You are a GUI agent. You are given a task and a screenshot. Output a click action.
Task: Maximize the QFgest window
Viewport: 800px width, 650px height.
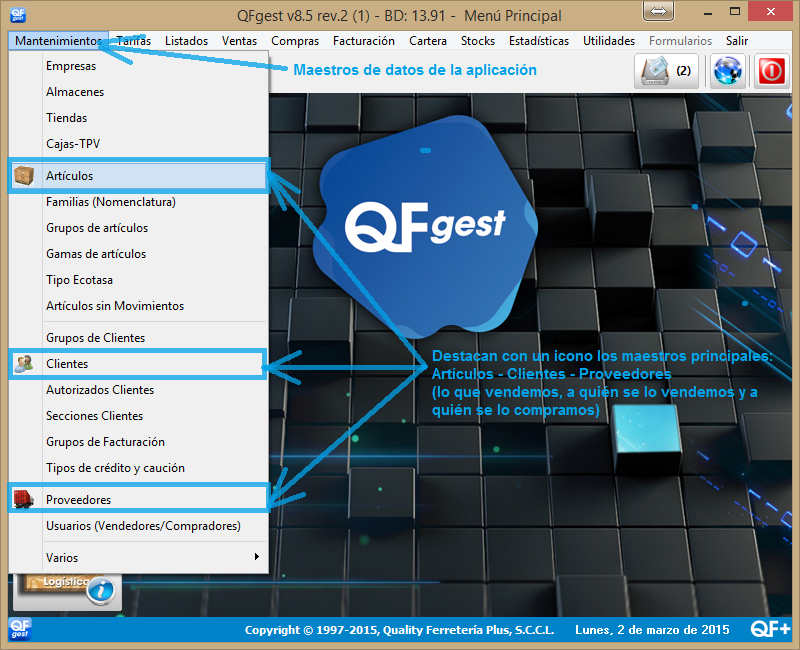pyautogui.click(x=735, y=11)
